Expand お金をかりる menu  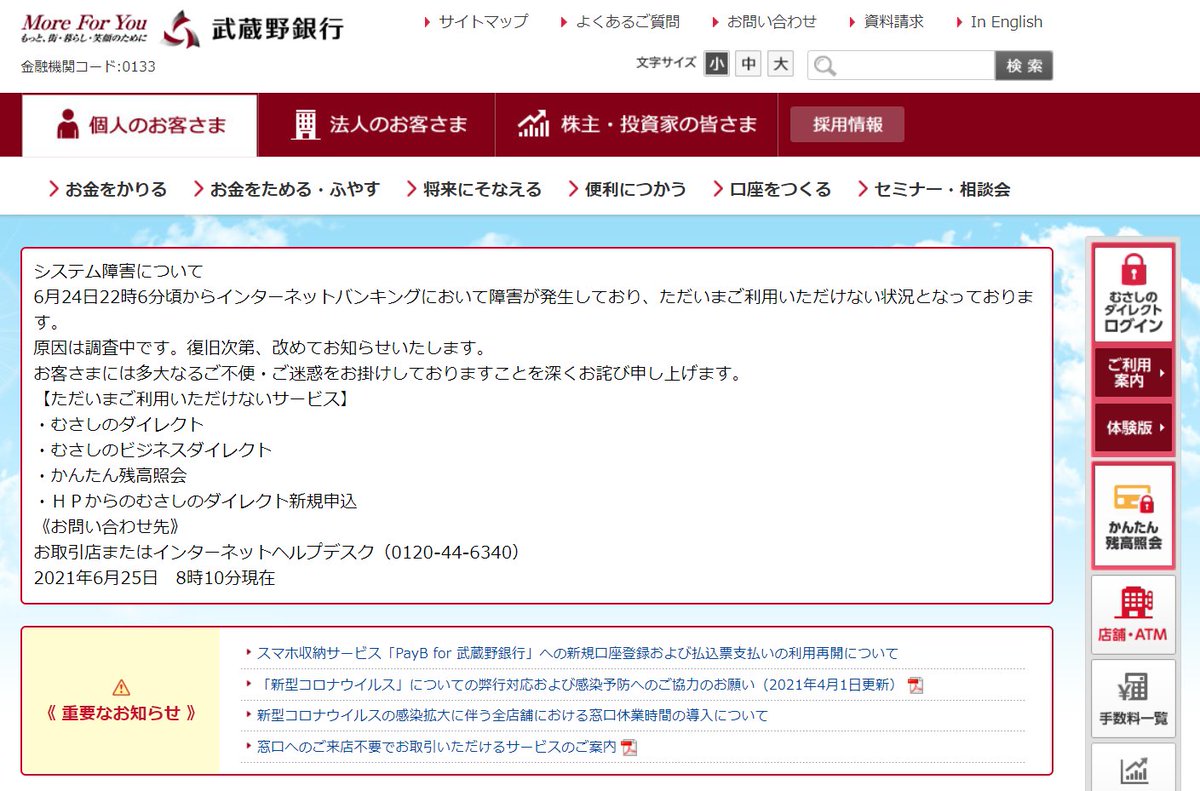108,189
